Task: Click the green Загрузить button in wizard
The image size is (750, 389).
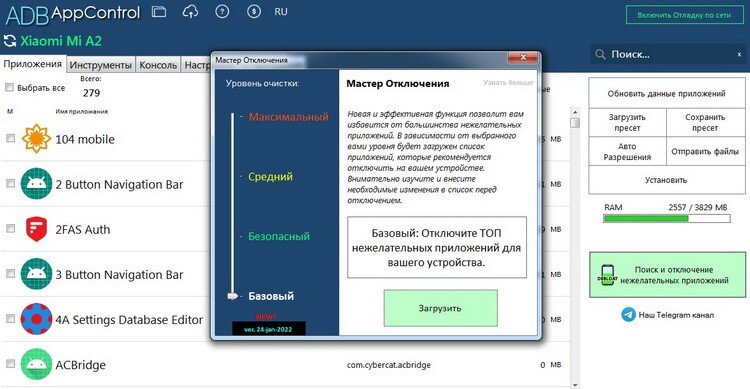Action: tap(441, 308)
